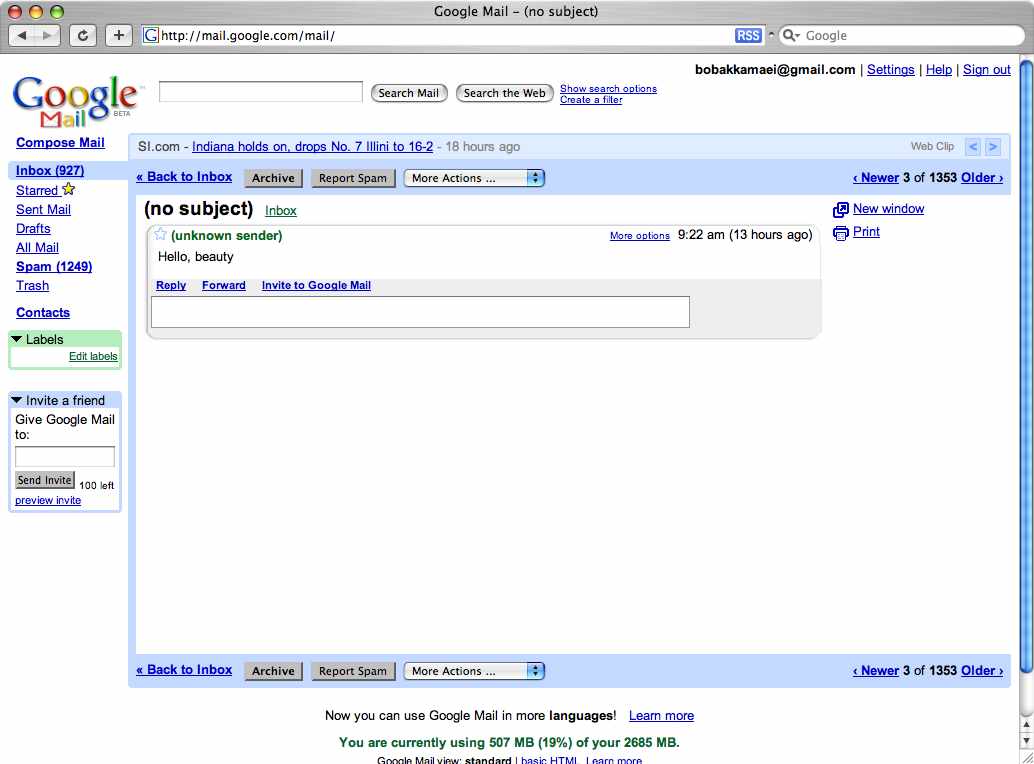
Task: Star the message from unknown sender
Action: point(160,235)
